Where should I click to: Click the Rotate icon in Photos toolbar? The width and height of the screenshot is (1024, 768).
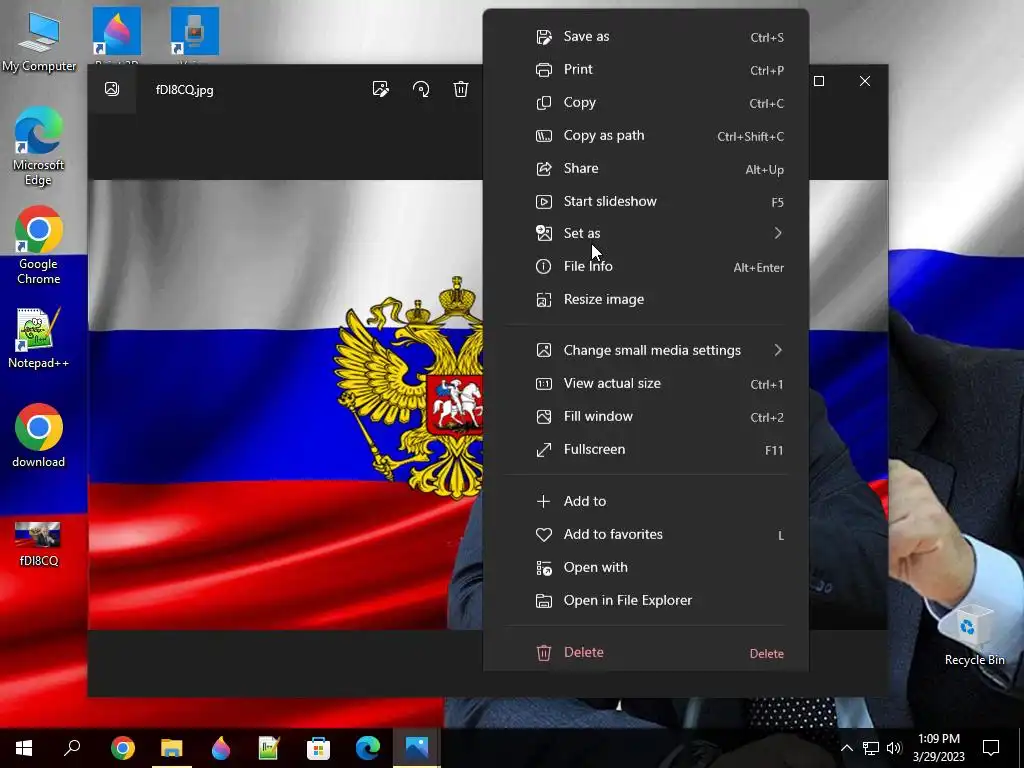[421, 89]
